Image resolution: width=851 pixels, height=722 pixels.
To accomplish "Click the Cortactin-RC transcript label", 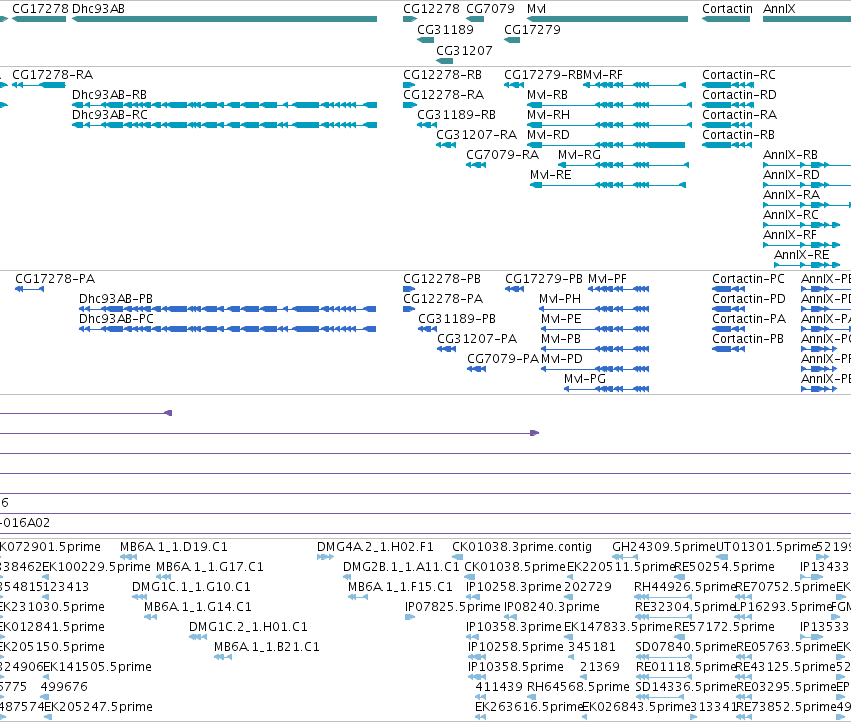I will 739,74.
